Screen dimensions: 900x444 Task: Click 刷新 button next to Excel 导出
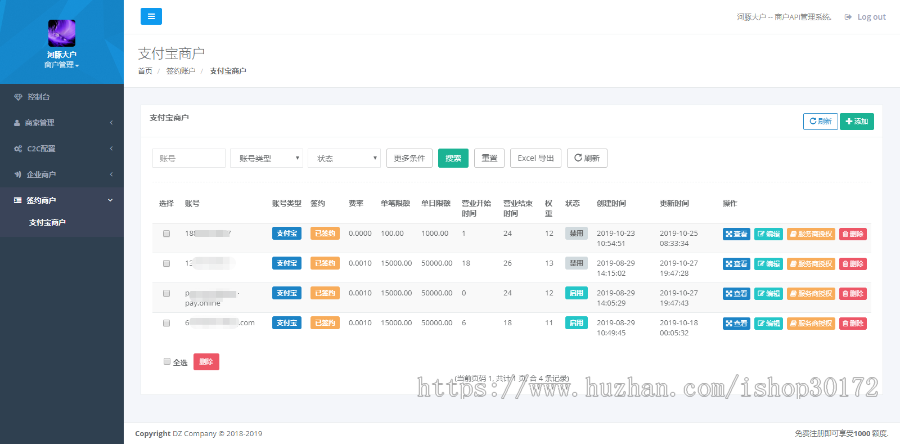tap(587, 158)
